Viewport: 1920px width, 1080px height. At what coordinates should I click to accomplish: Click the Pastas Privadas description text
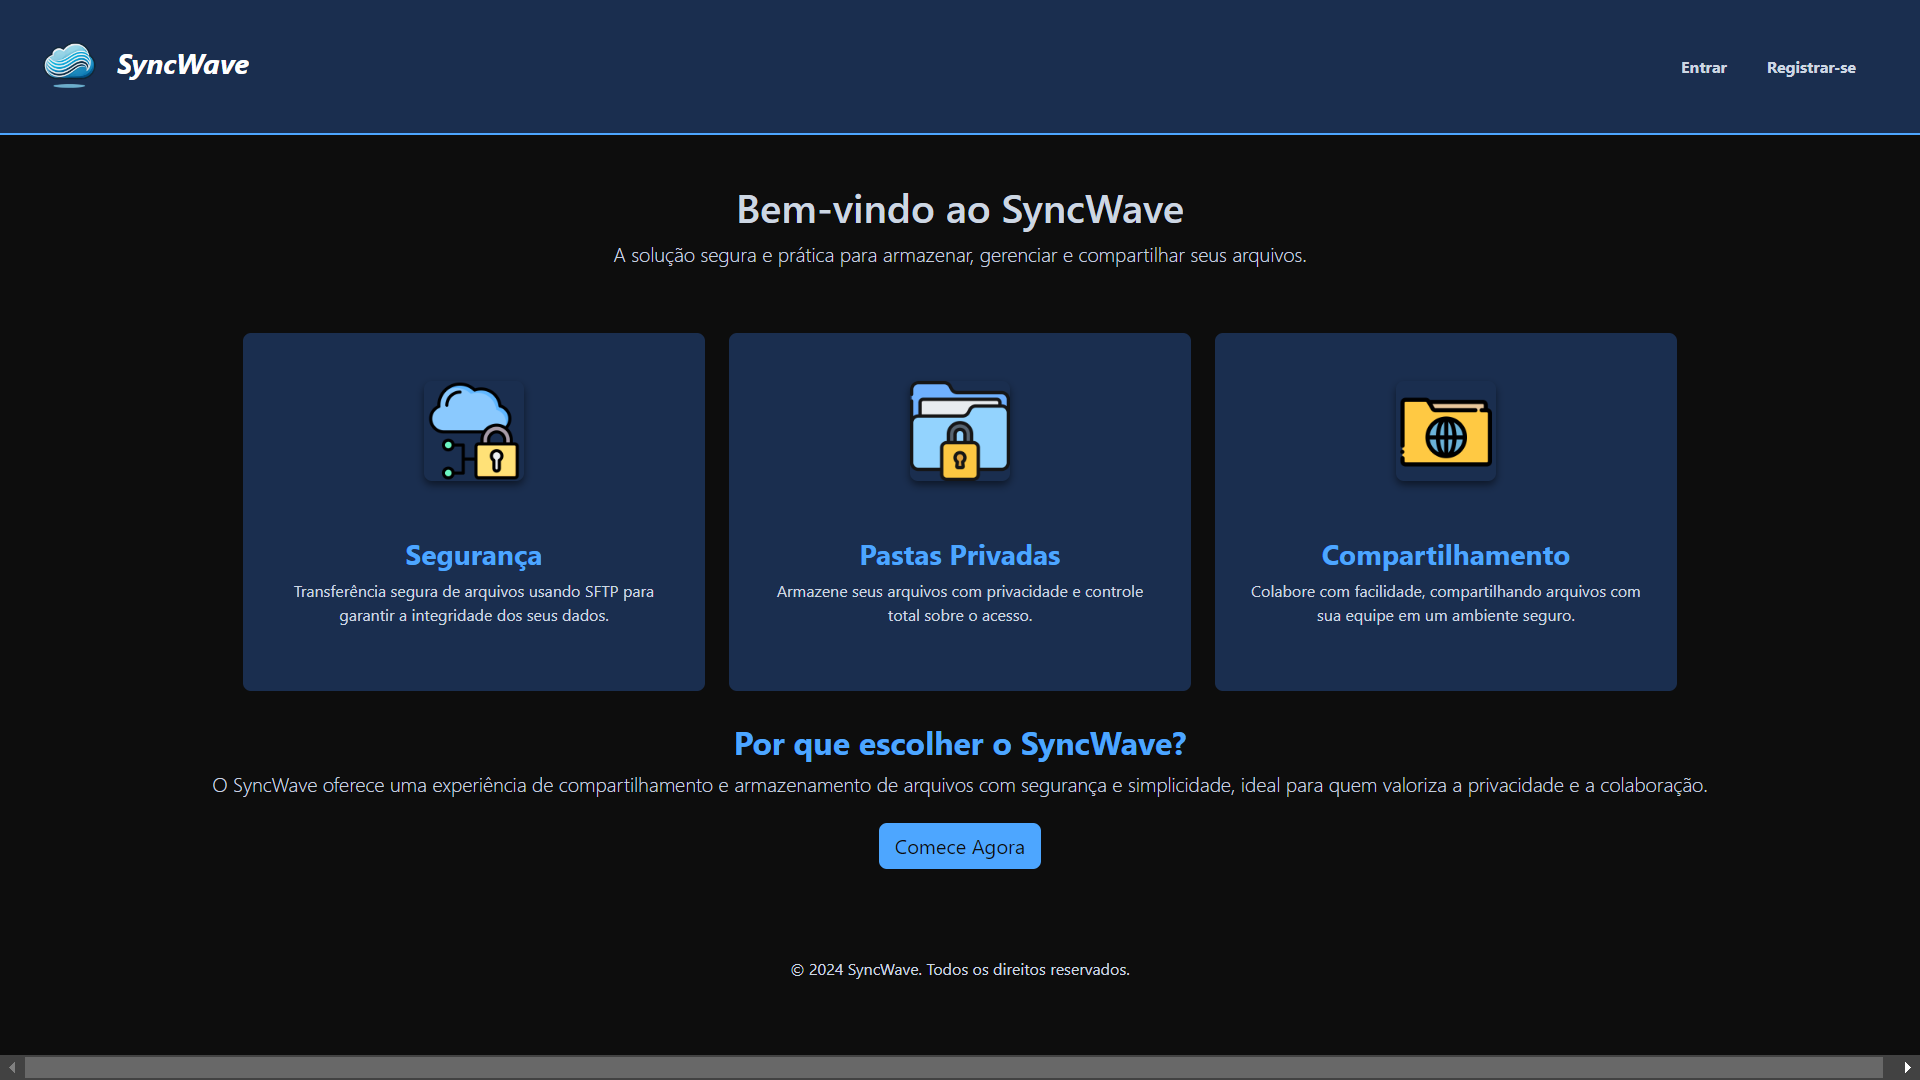[x=960, y=604]
